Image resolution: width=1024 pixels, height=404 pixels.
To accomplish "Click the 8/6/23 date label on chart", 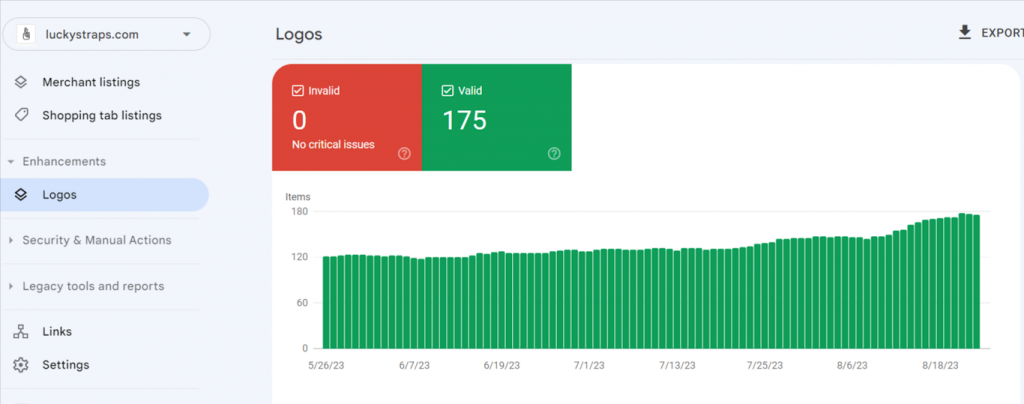I will pyautogui.click(x=852, y=366).
